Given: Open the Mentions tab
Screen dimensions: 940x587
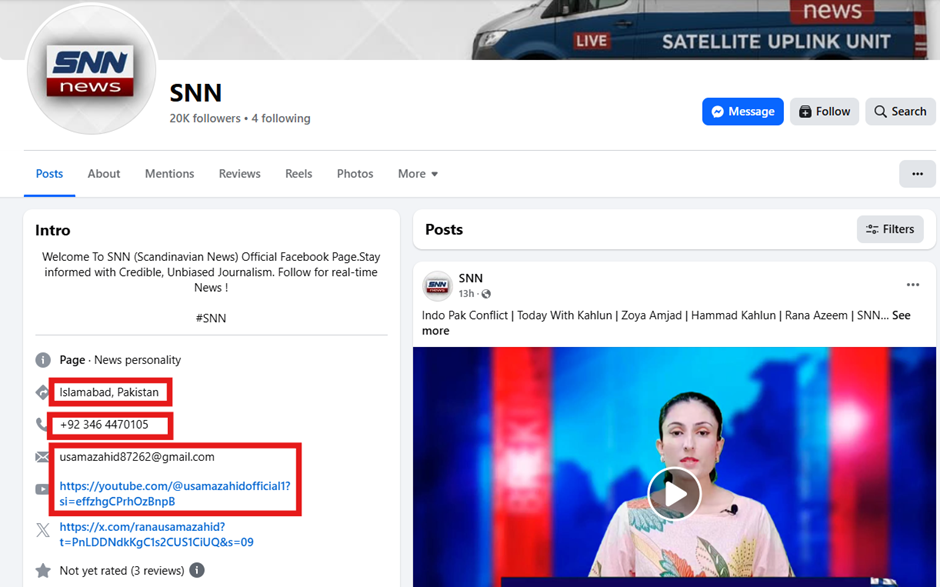Looking at the screenshot, I should [x=170, y=174].
